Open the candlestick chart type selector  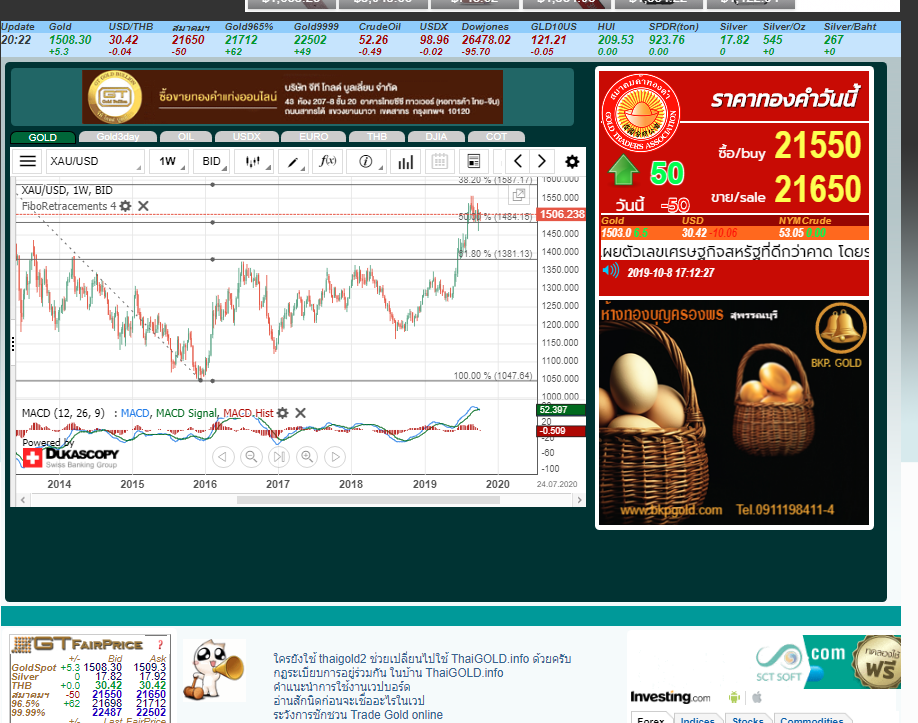(254, 162)
